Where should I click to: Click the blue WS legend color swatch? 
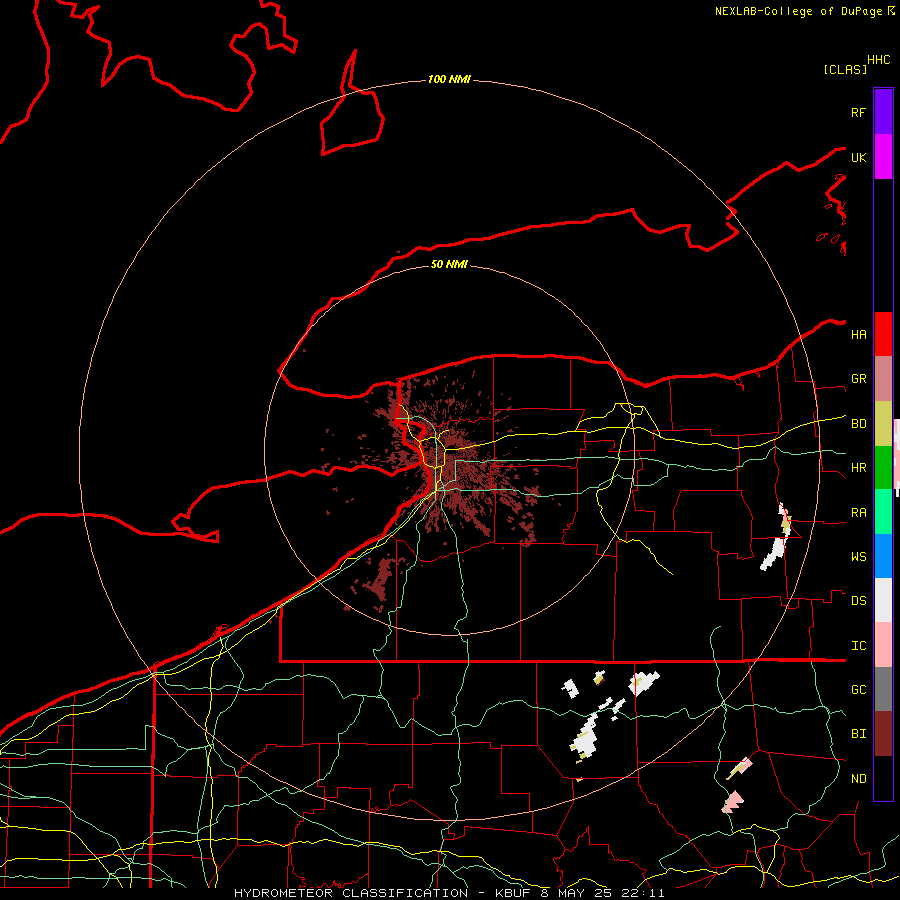click(x=883, y=556)
